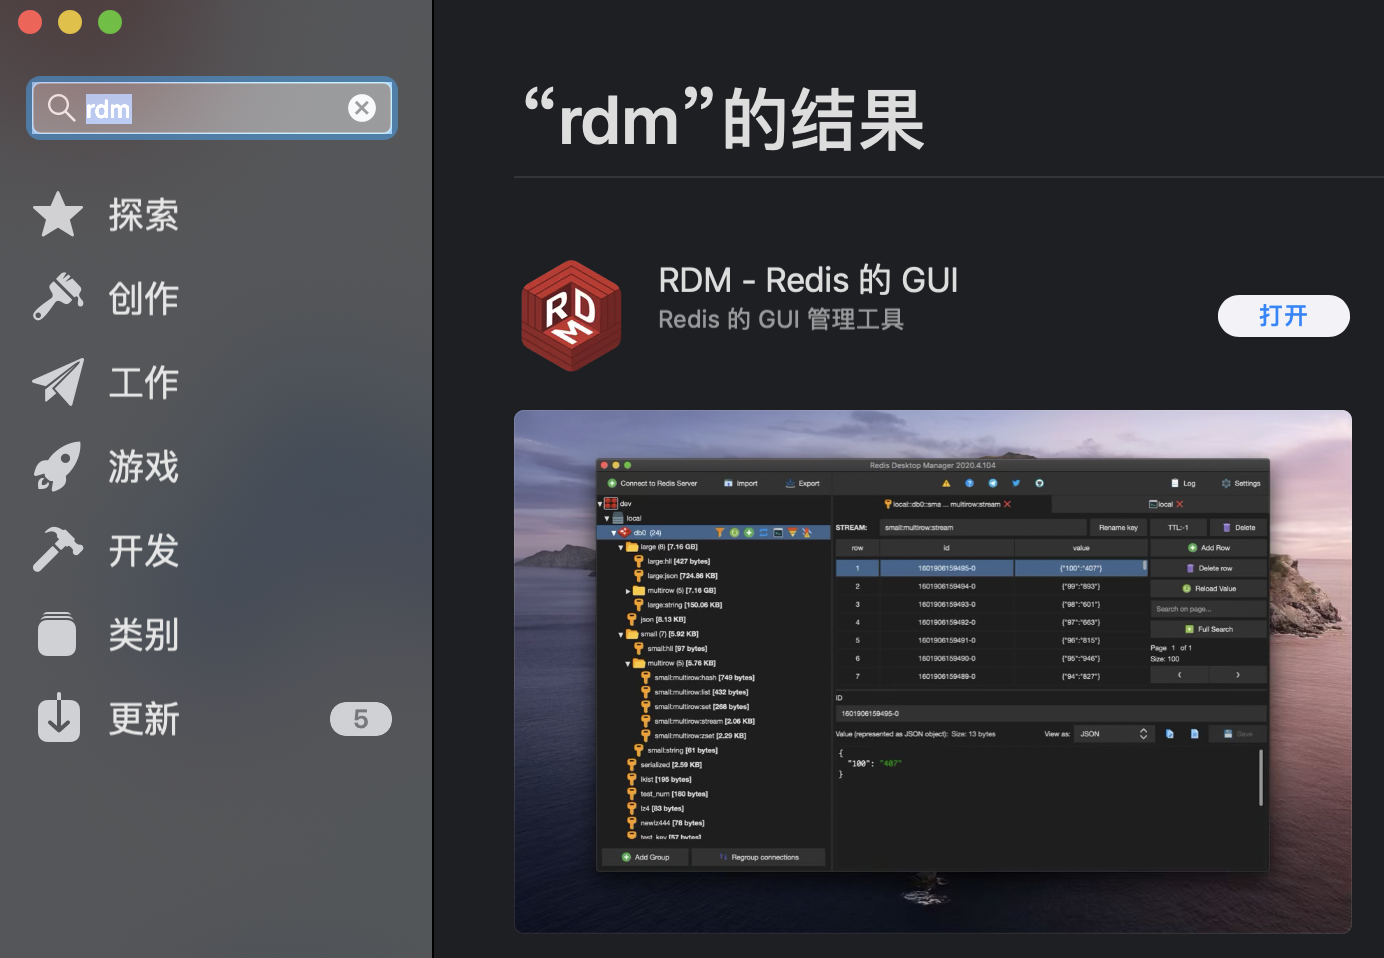Click the Discover star icon

click(x=58, y=215)
